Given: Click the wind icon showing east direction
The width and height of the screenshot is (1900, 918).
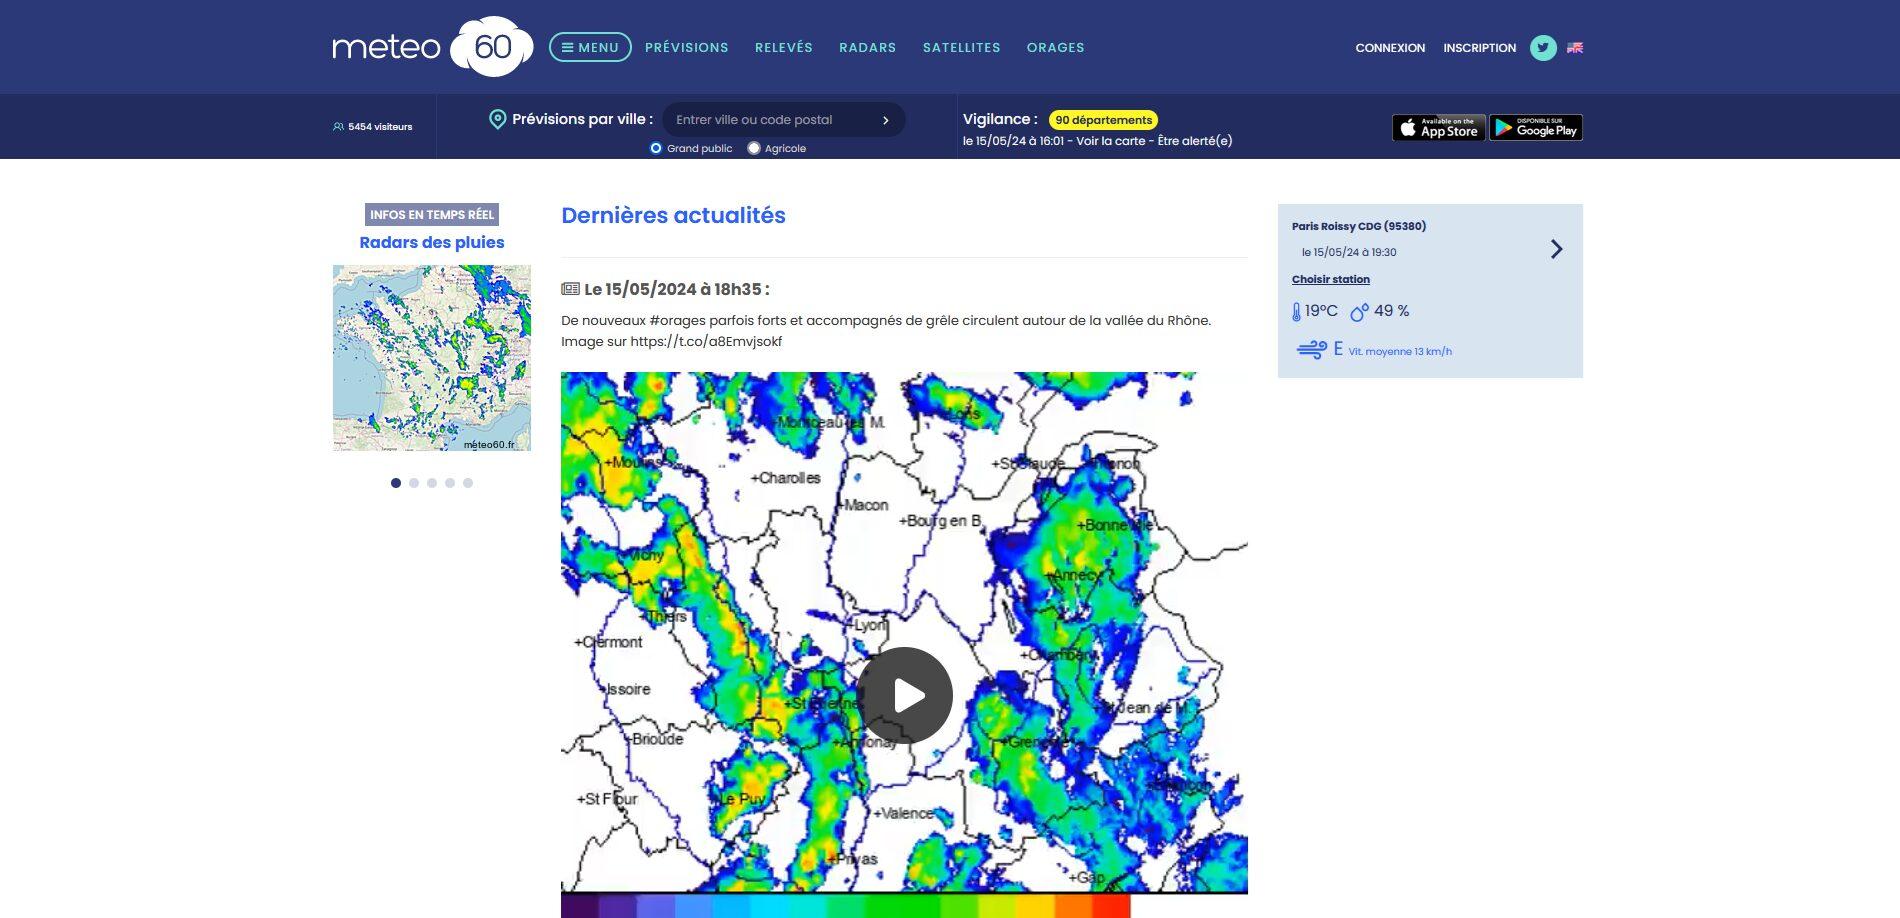Looking at the screenshot, I should pos(1311,348).
